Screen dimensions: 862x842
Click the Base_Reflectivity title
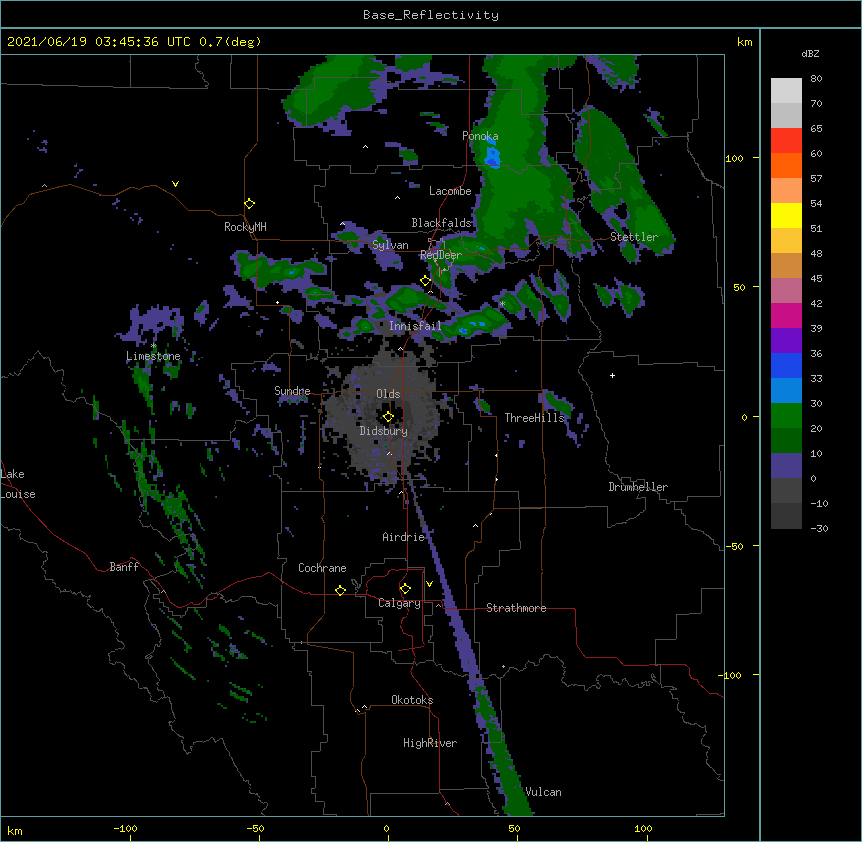pyautogui.click(x=431, y=15)
